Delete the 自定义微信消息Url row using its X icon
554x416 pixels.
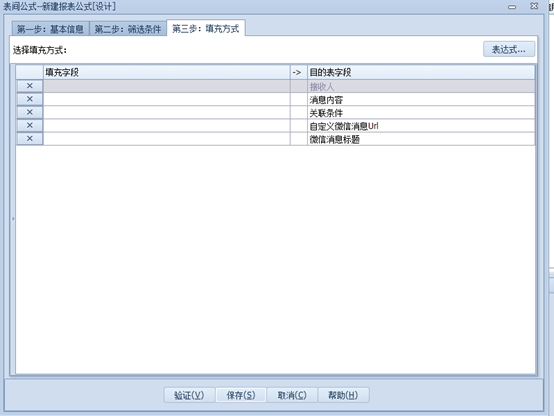click(x=30, y=125)
